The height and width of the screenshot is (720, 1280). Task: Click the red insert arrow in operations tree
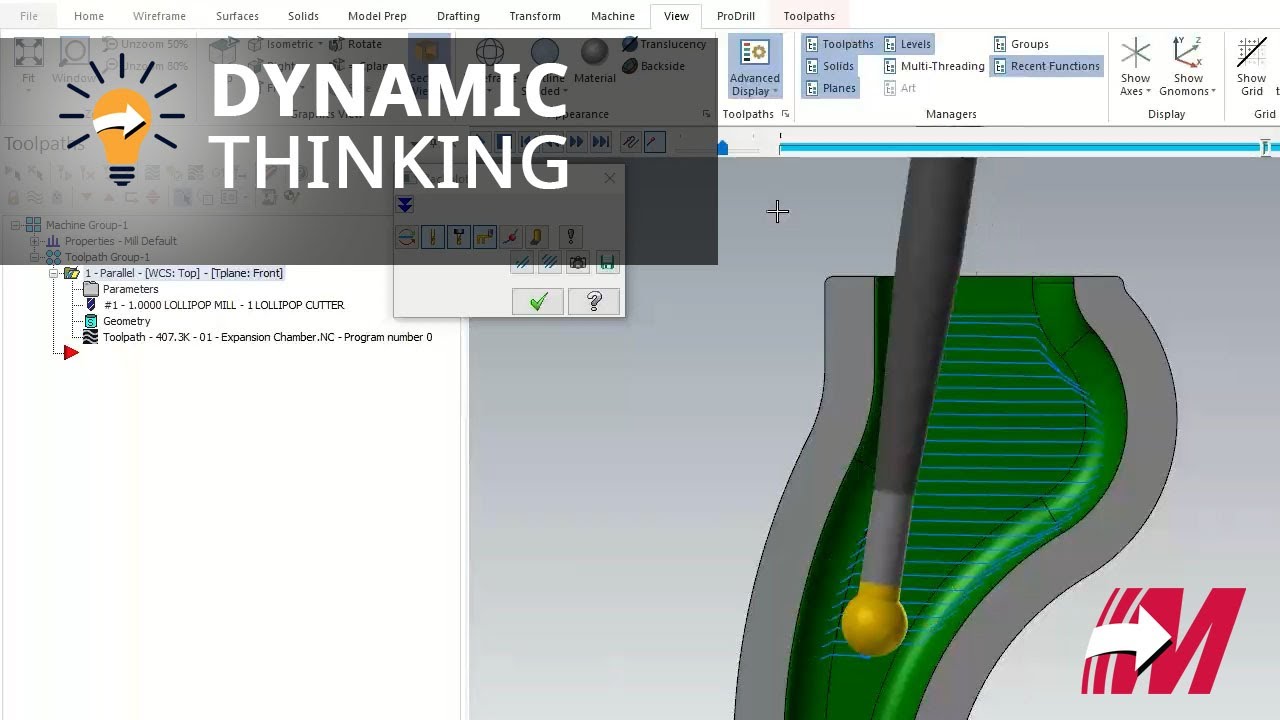tap(70, 352)
